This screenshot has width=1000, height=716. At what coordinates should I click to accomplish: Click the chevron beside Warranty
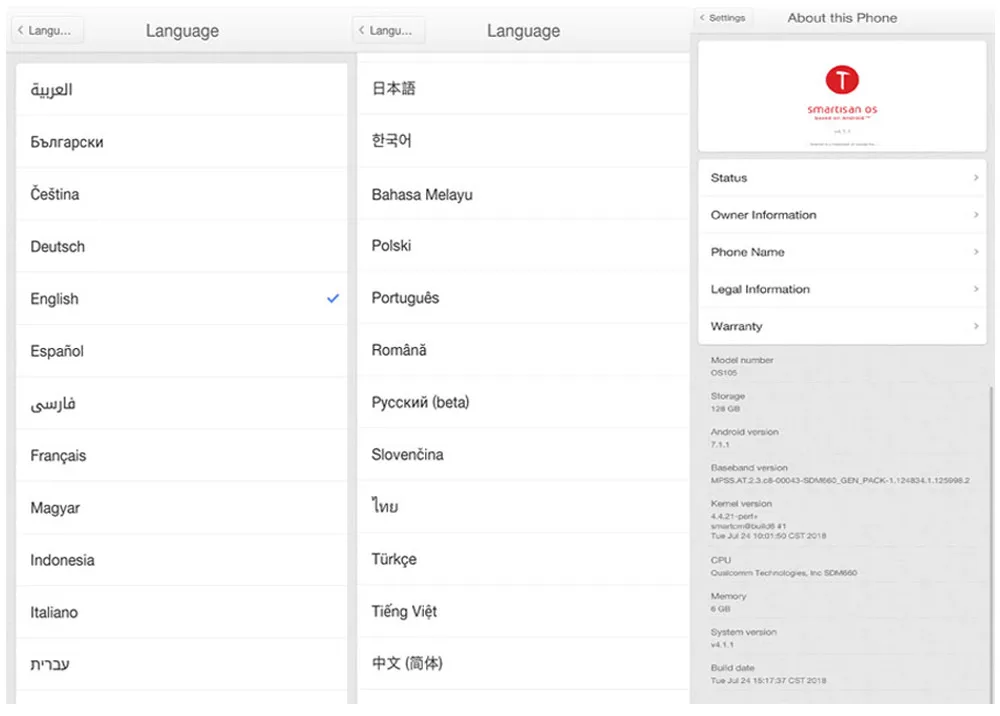(976, 325)
